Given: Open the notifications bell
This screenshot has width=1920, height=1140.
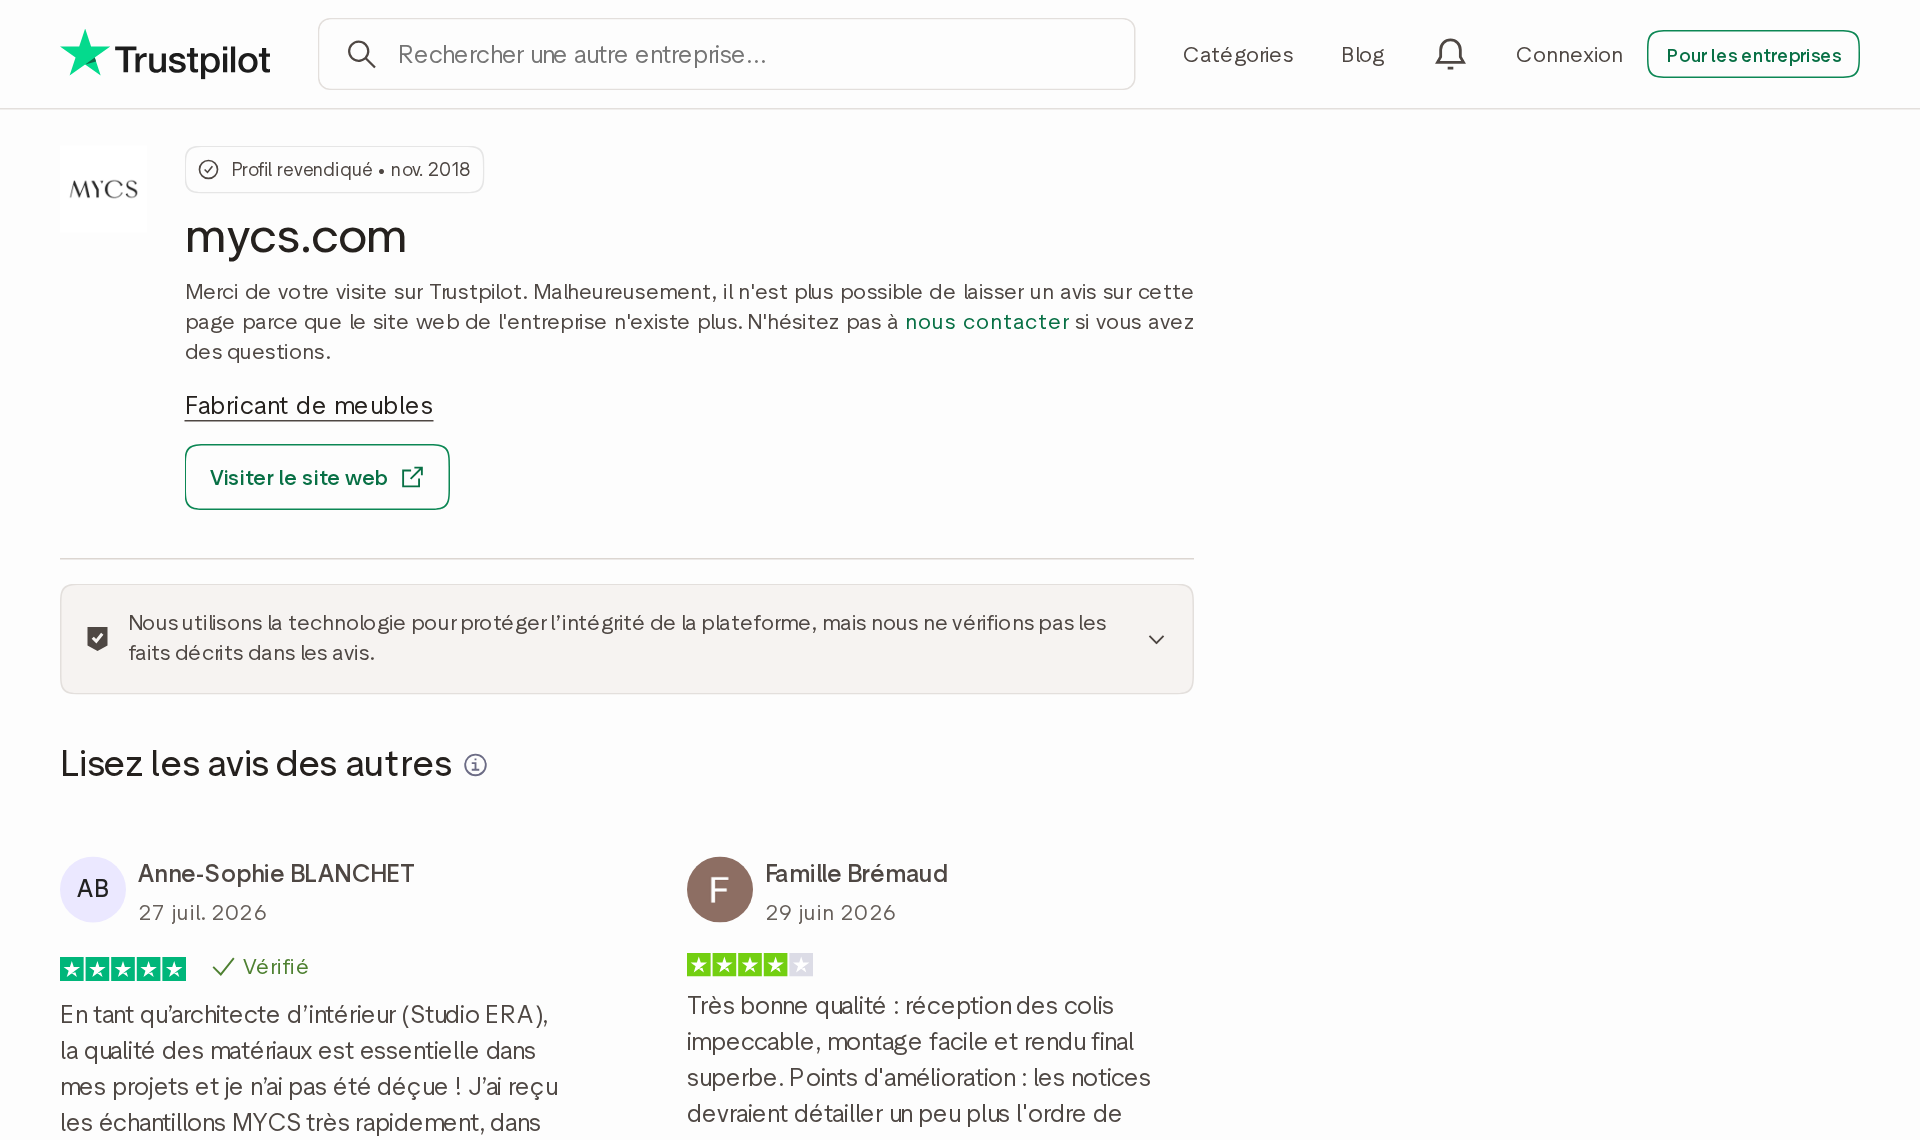Looking at the screenshot, I should [1450, 54].
